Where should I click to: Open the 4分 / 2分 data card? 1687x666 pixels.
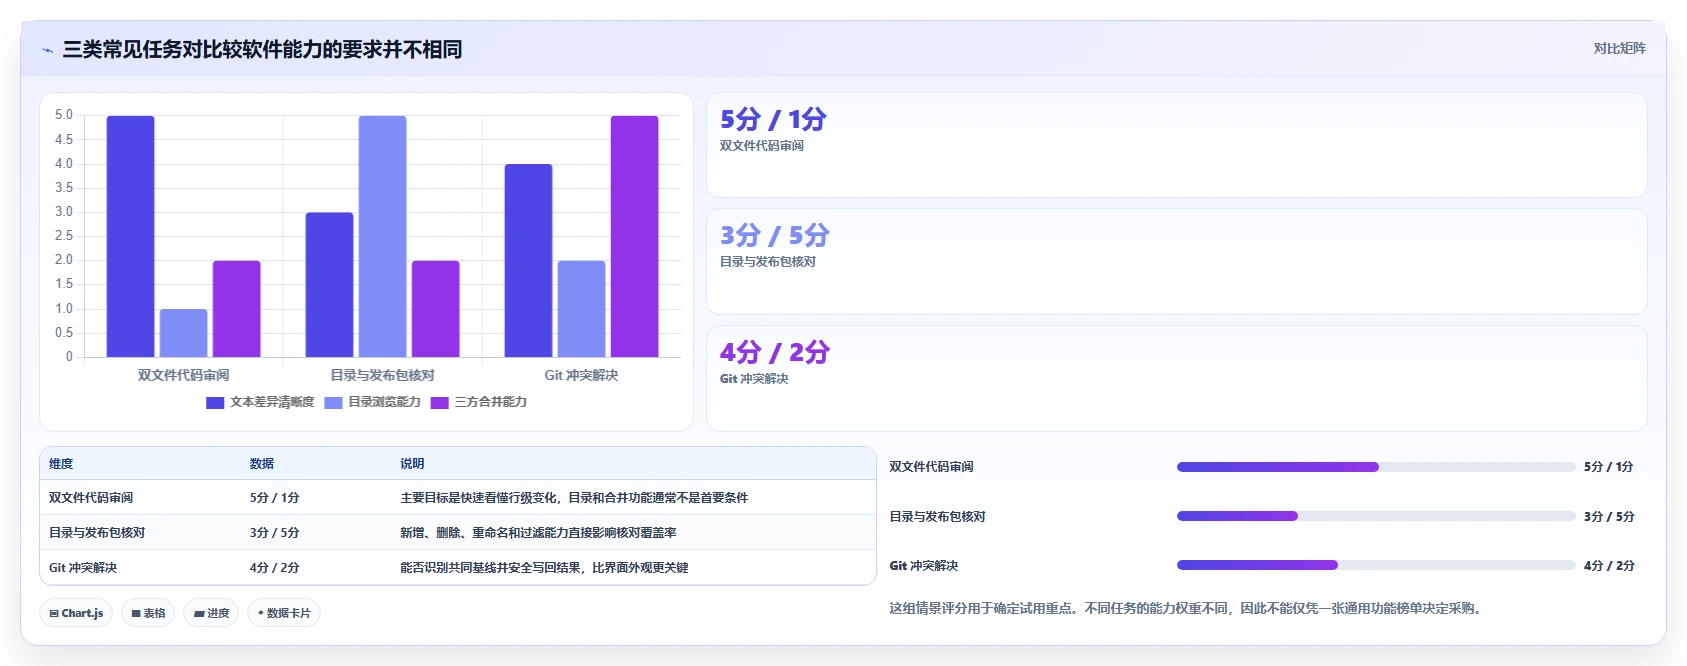[1176, 378]
